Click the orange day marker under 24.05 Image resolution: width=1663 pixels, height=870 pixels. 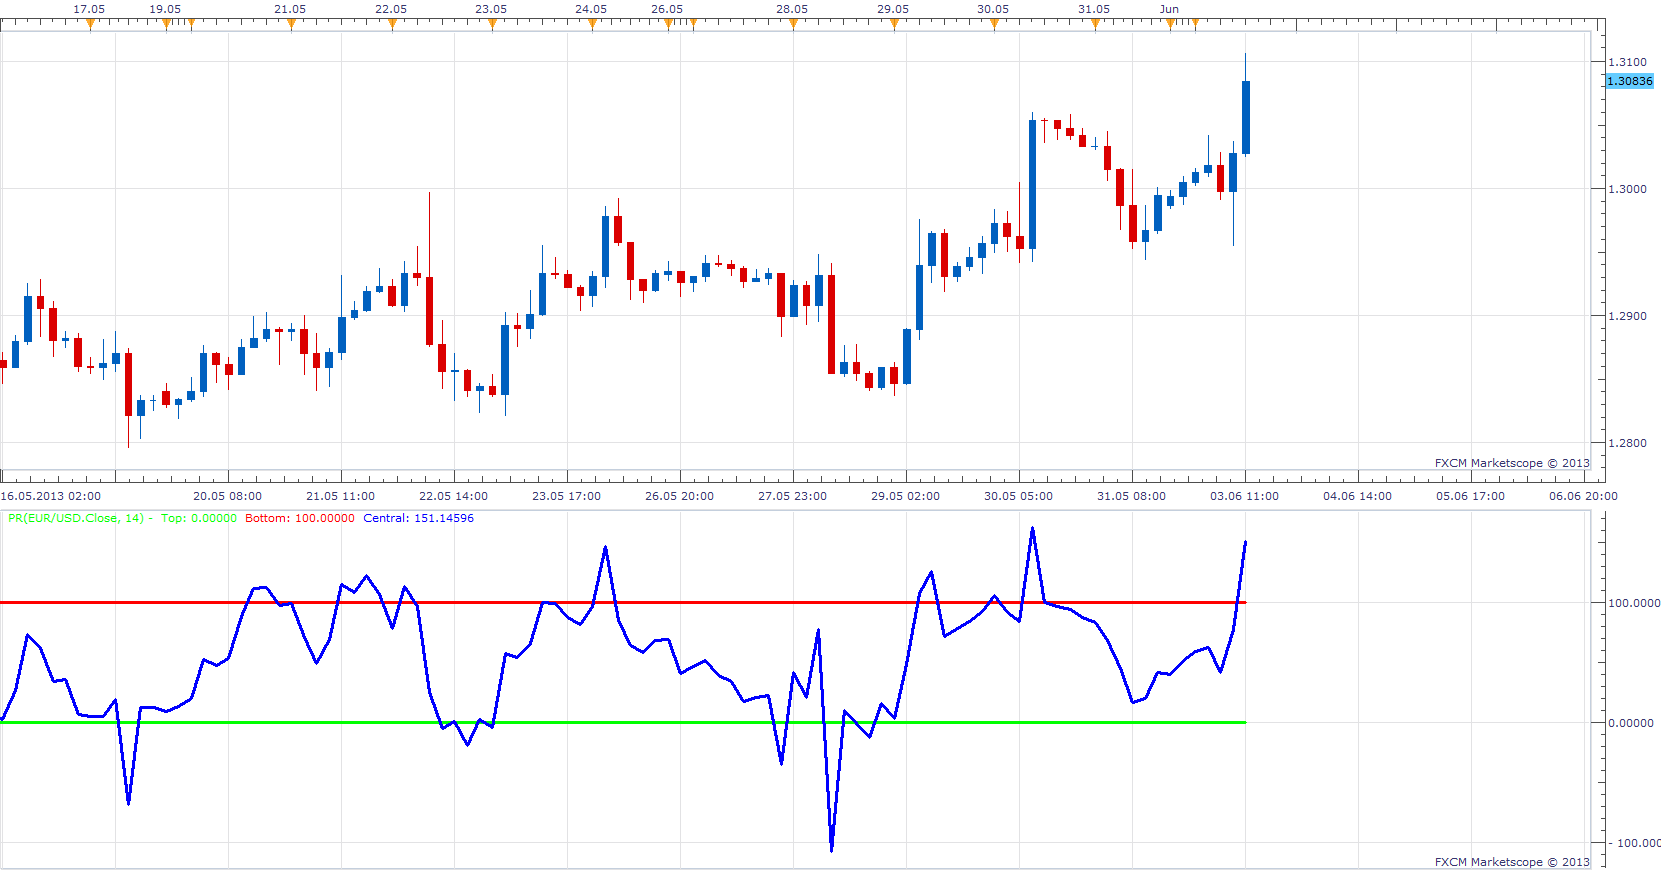pyautogui.click(x=592, y=25)
